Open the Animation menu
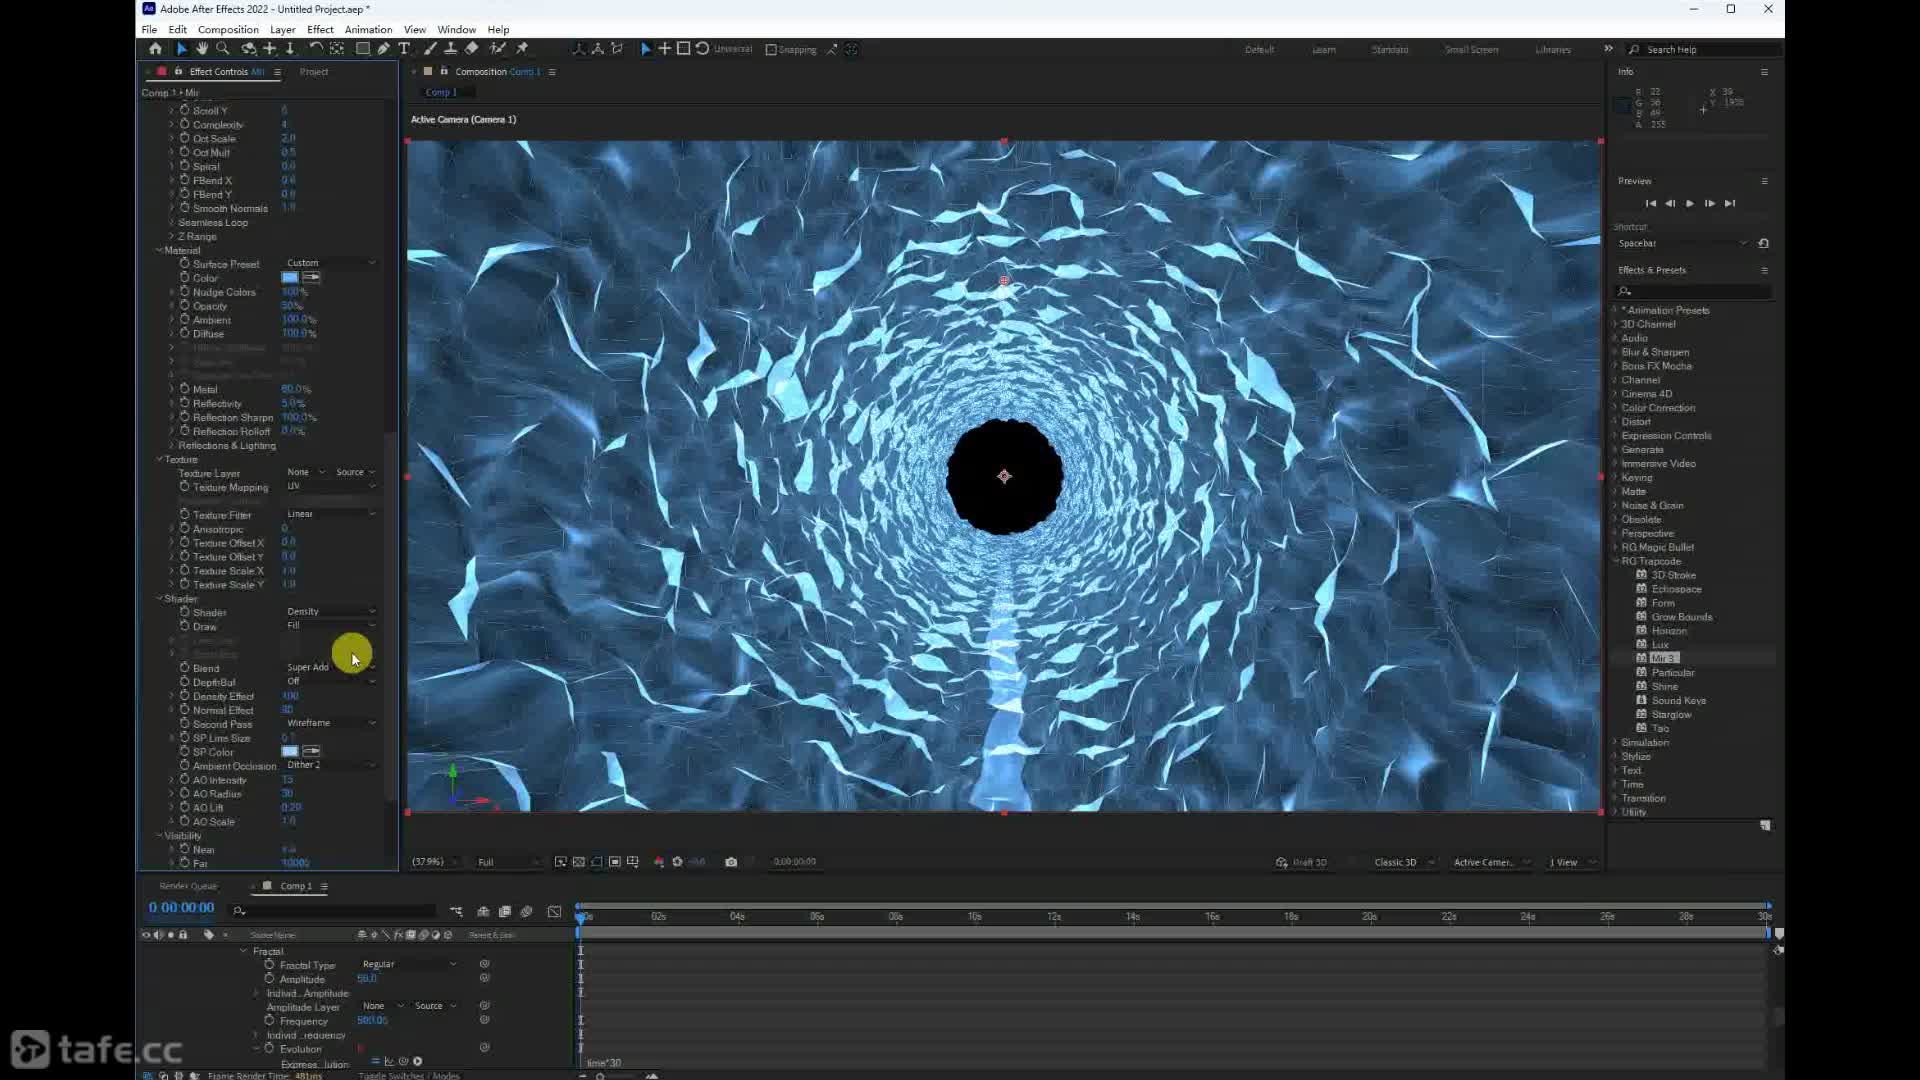1920x1080 pixels. (368, 29)
